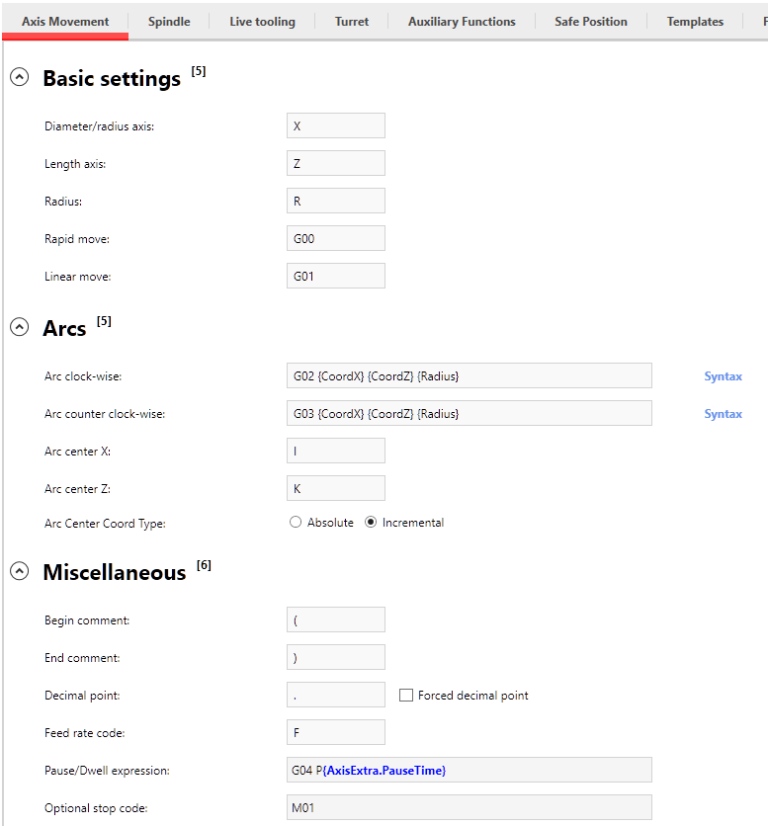Click the Arc clock-wise G02 expression field
This screenshot has width=768, height=826.
click(x=469, y=376)
